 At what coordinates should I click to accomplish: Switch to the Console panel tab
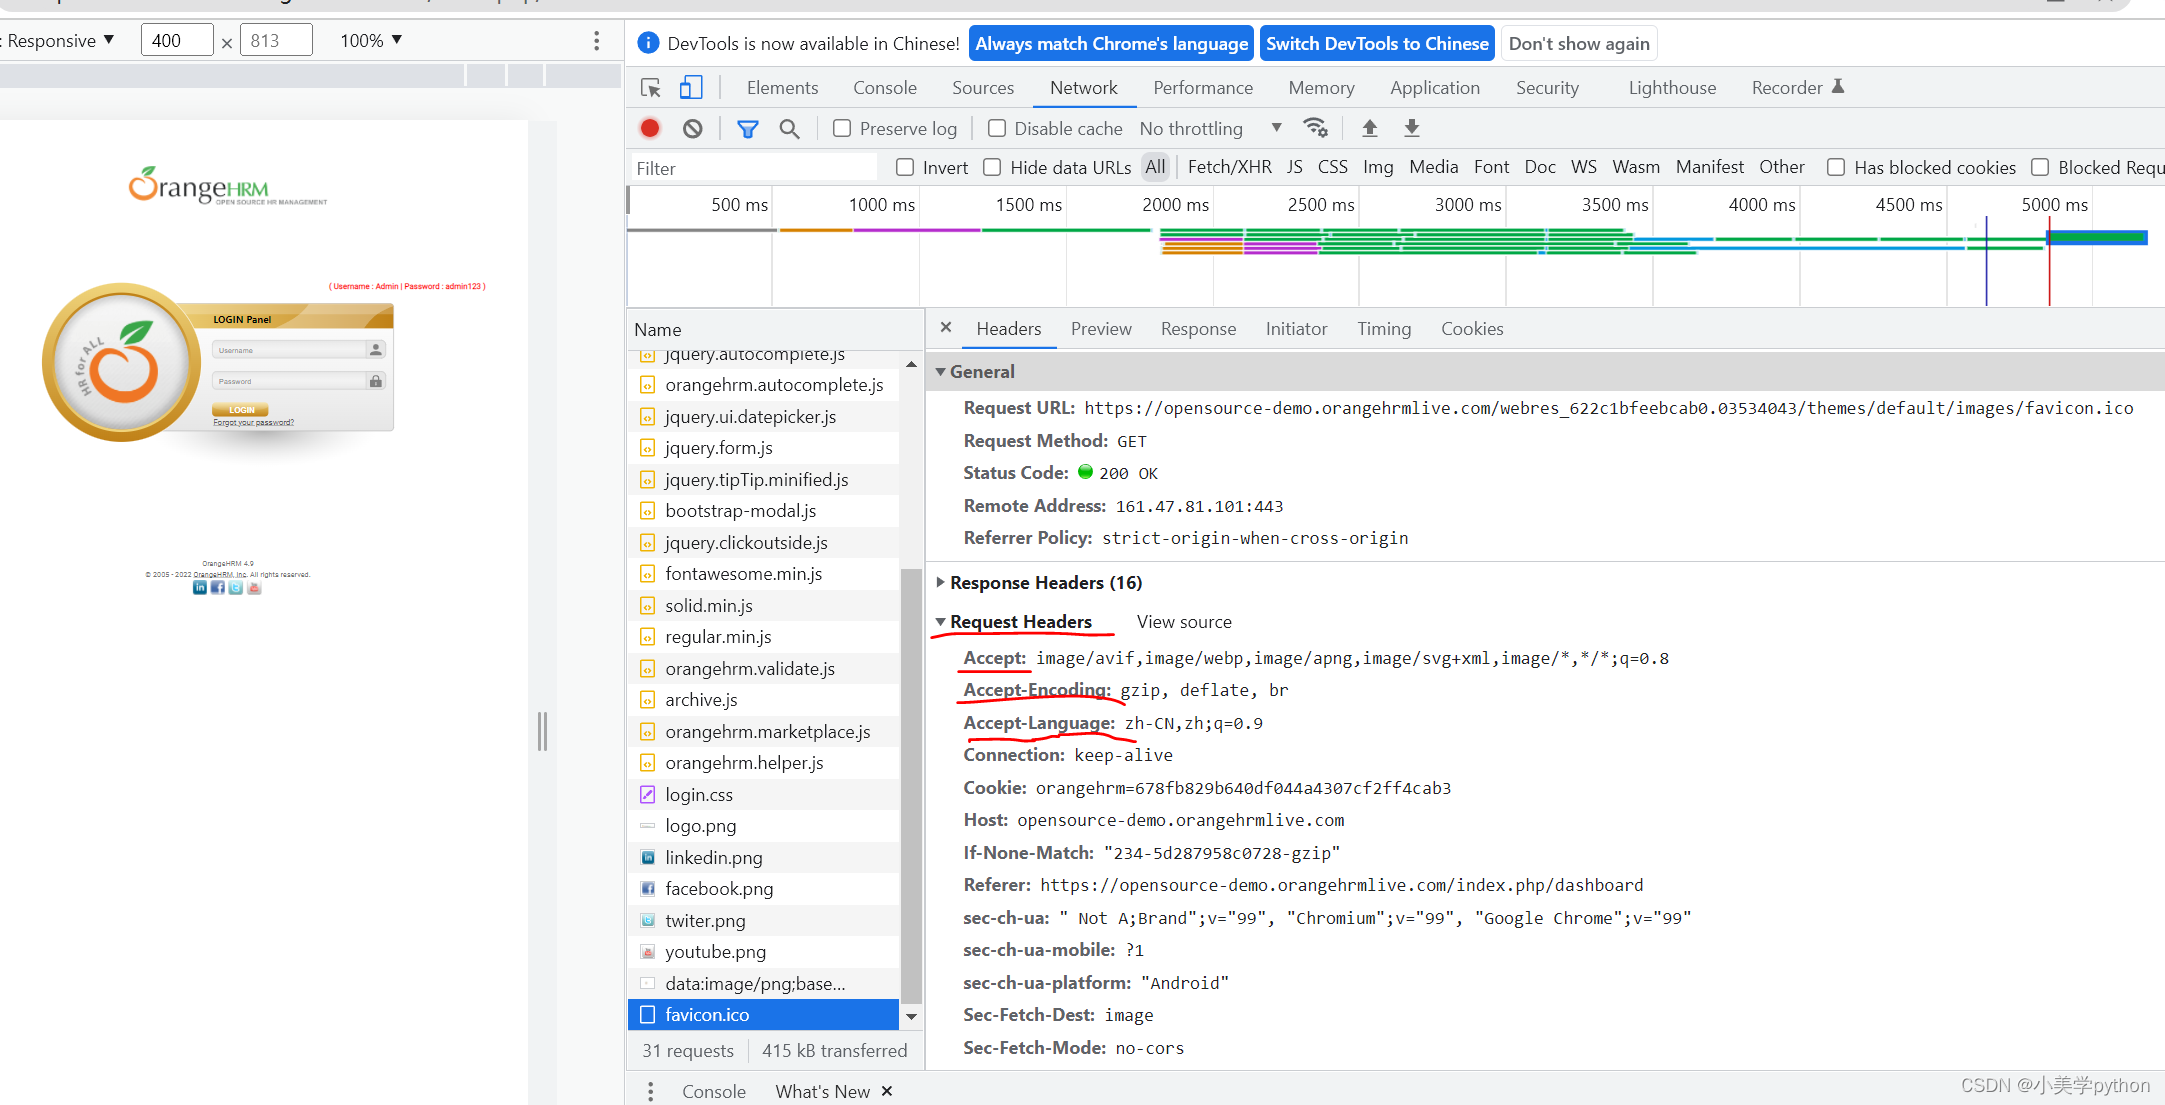pyautogui.click(x=884, y=88)
